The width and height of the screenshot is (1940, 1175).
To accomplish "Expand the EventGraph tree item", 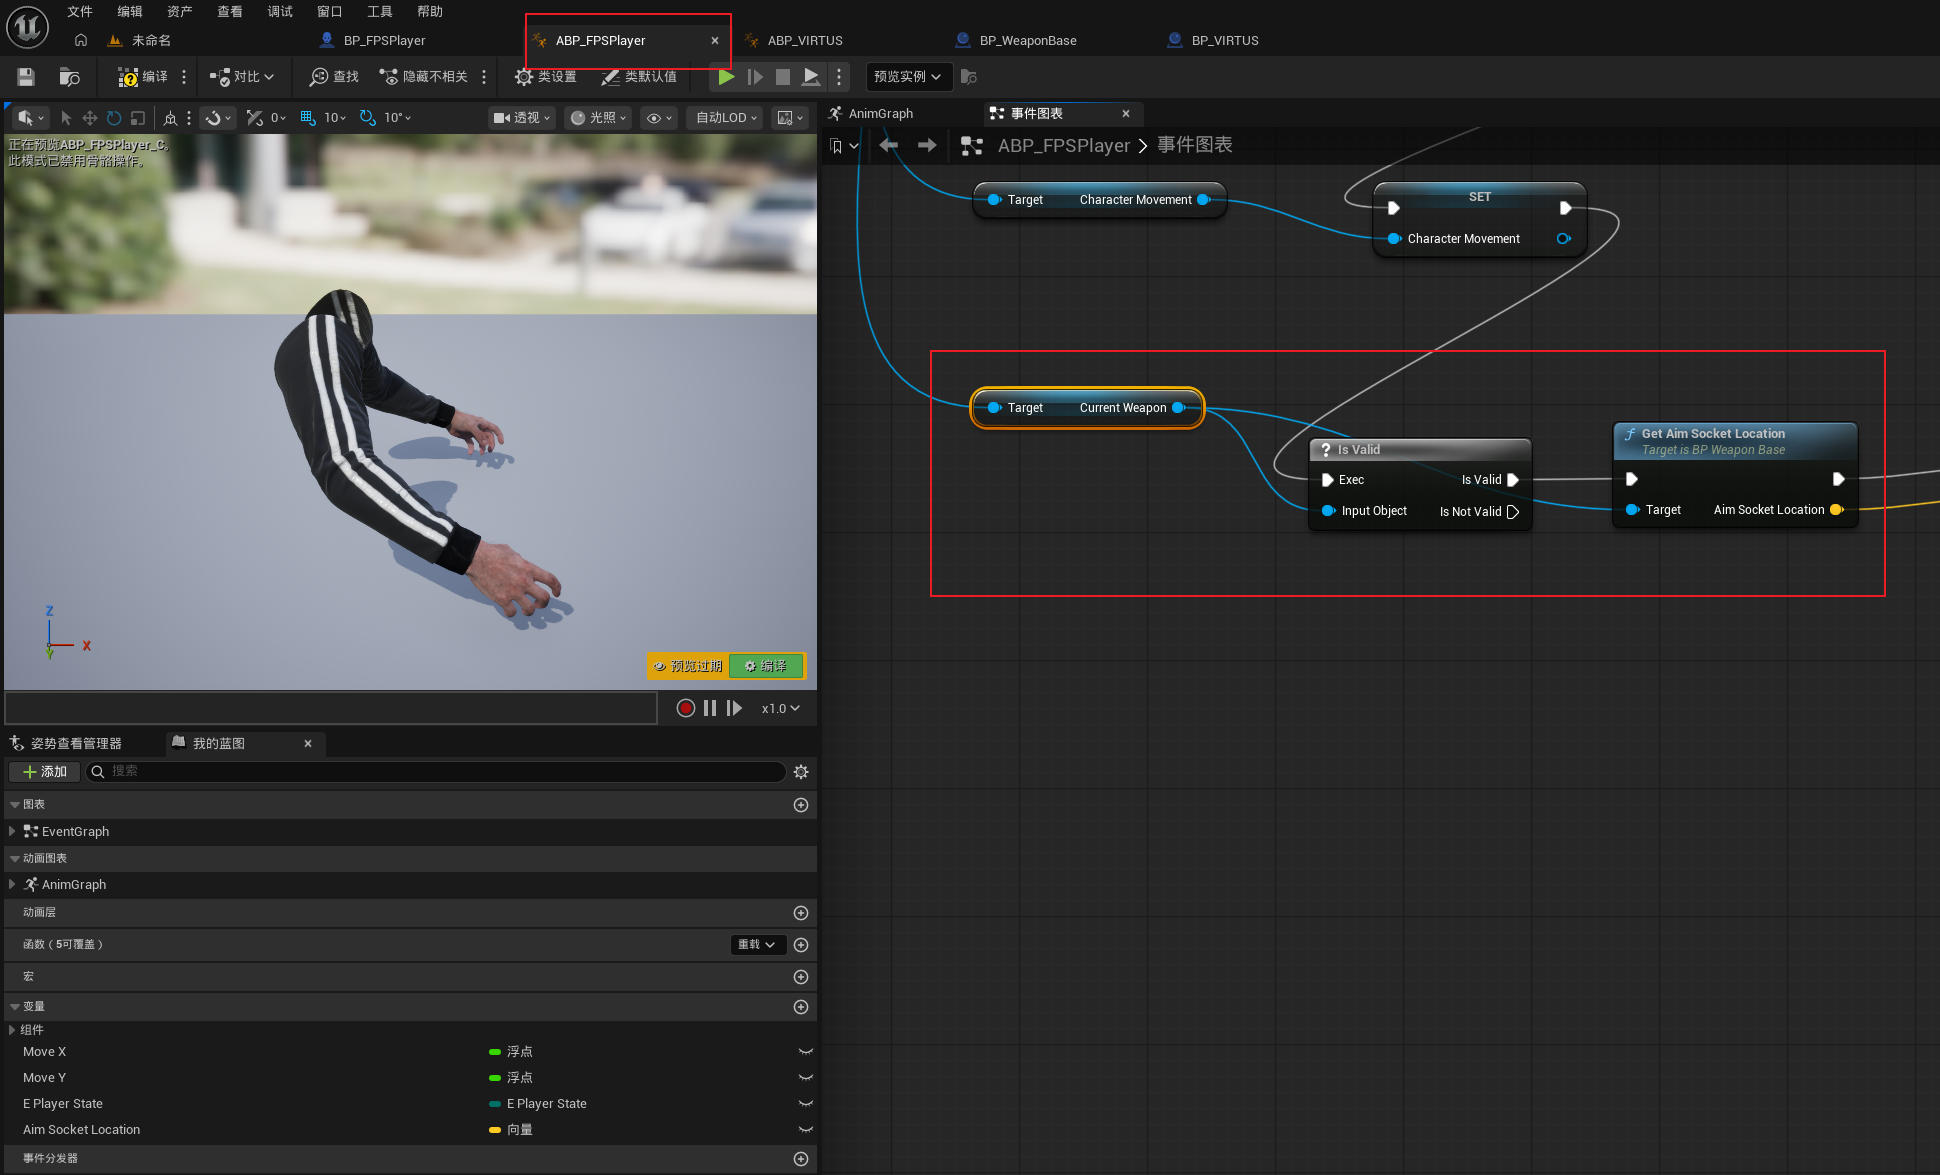I will click(x=12, y=832).
